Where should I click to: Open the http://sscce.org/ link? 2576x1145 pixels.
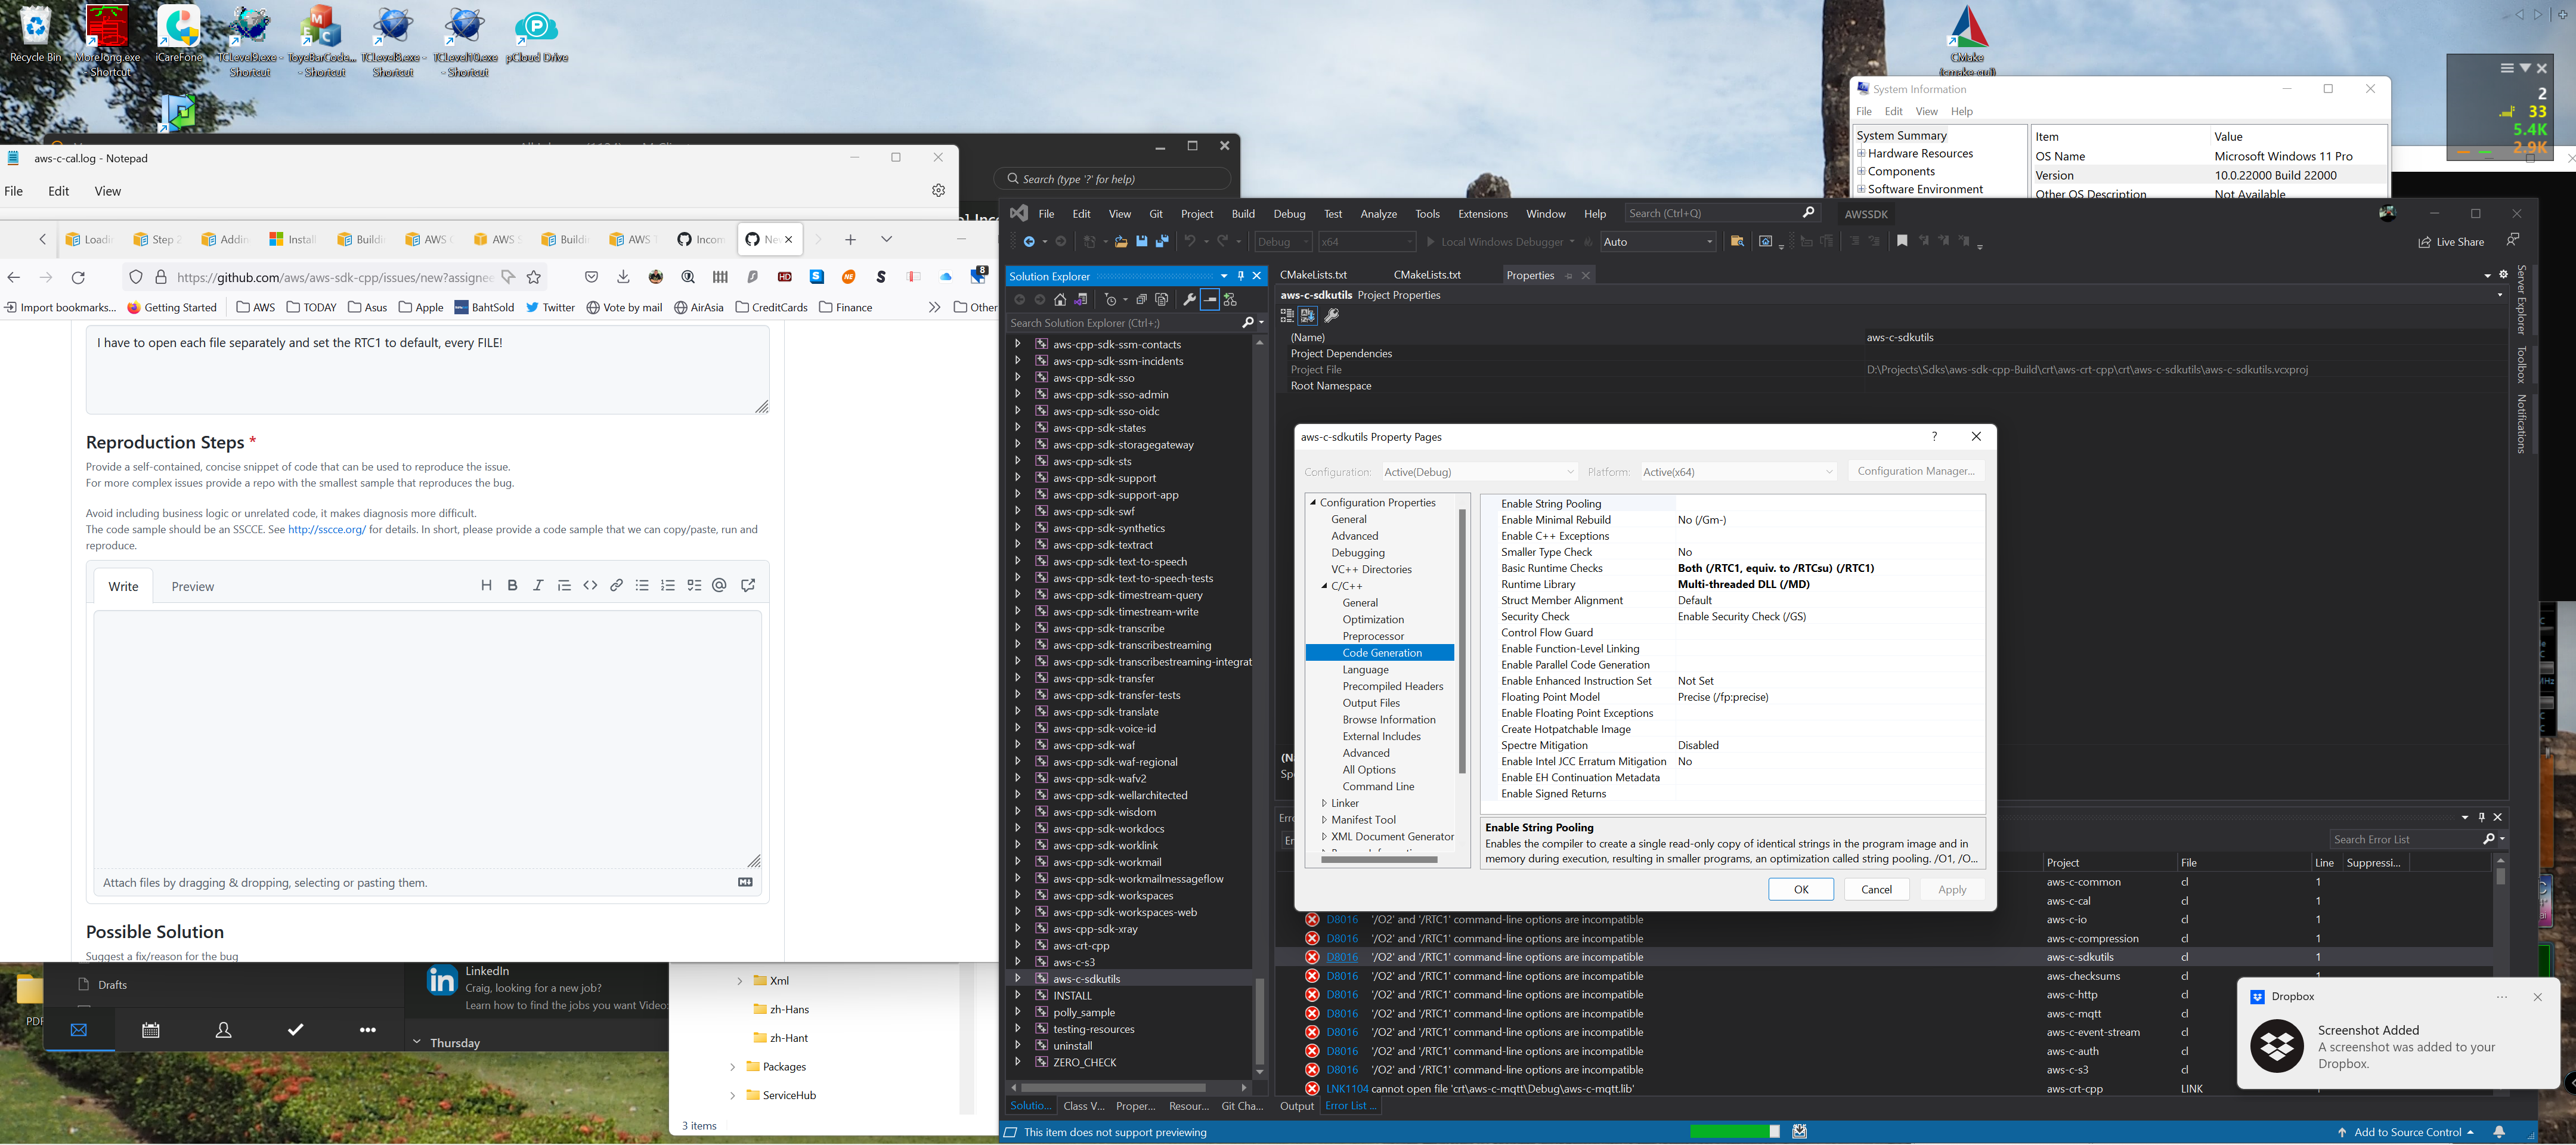coord(326,529)
